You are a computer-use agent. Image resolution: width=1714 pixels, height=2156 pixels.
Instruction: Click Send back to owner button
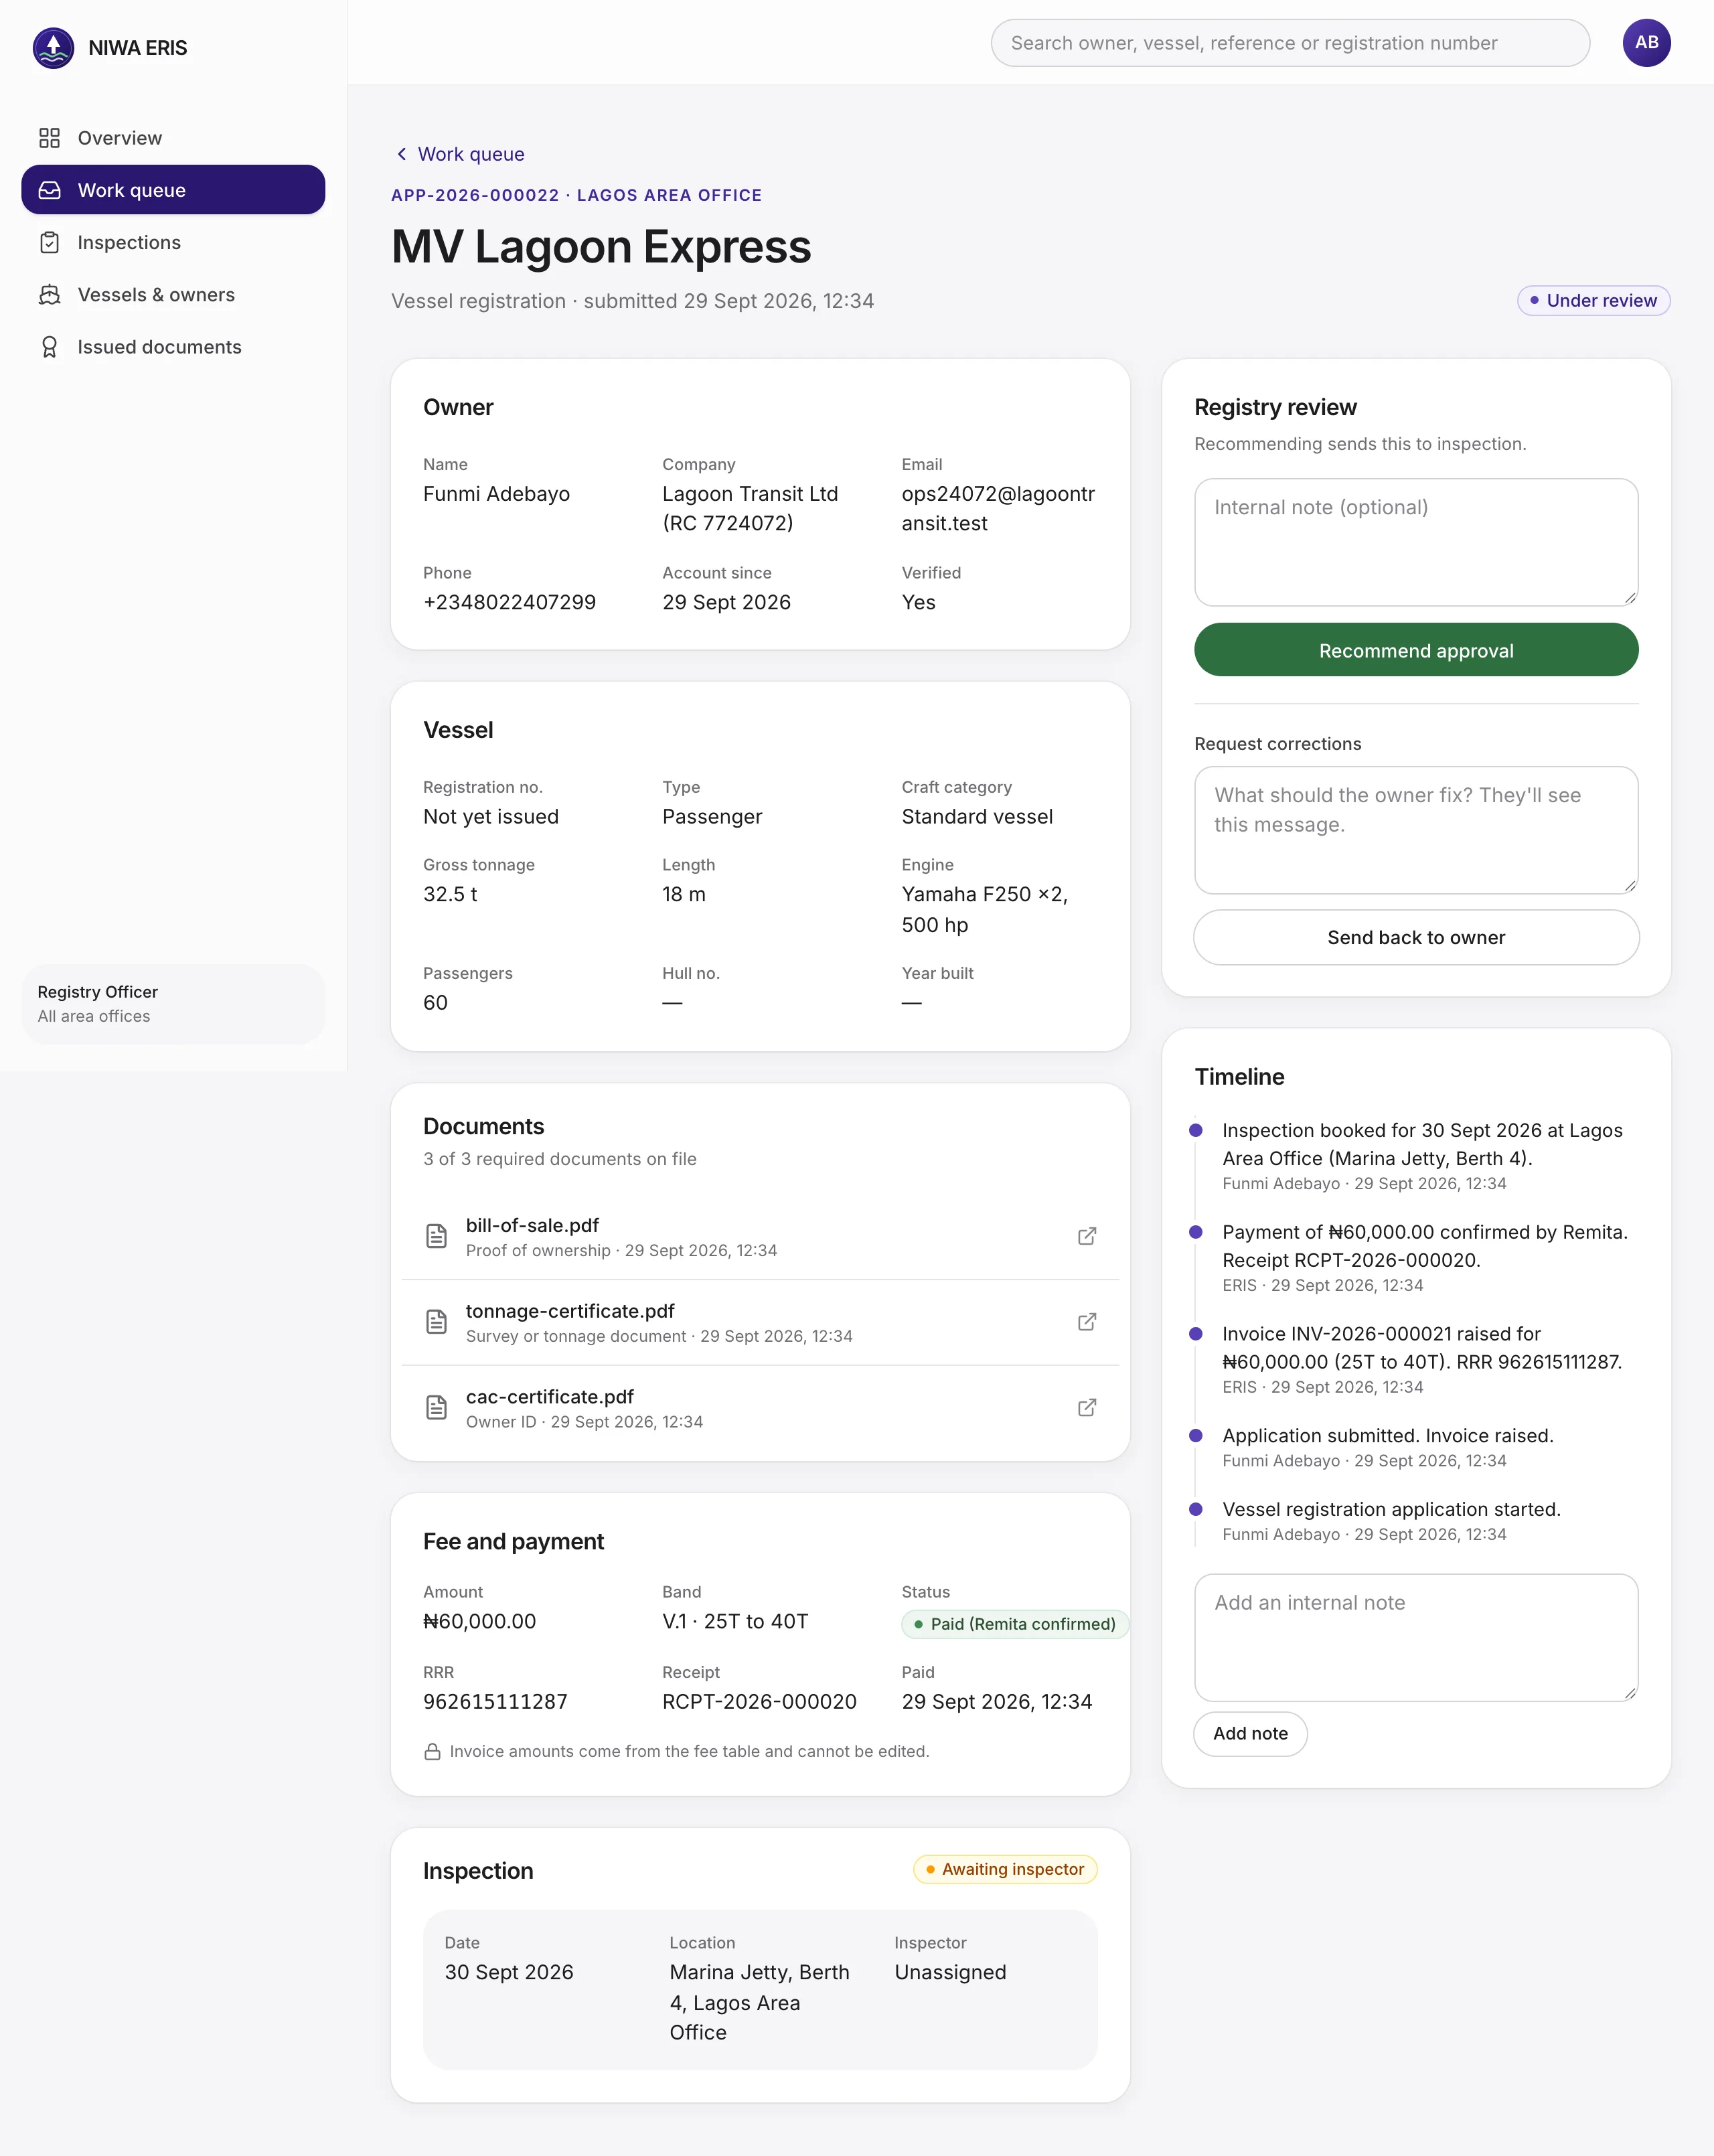[1416, 937]
